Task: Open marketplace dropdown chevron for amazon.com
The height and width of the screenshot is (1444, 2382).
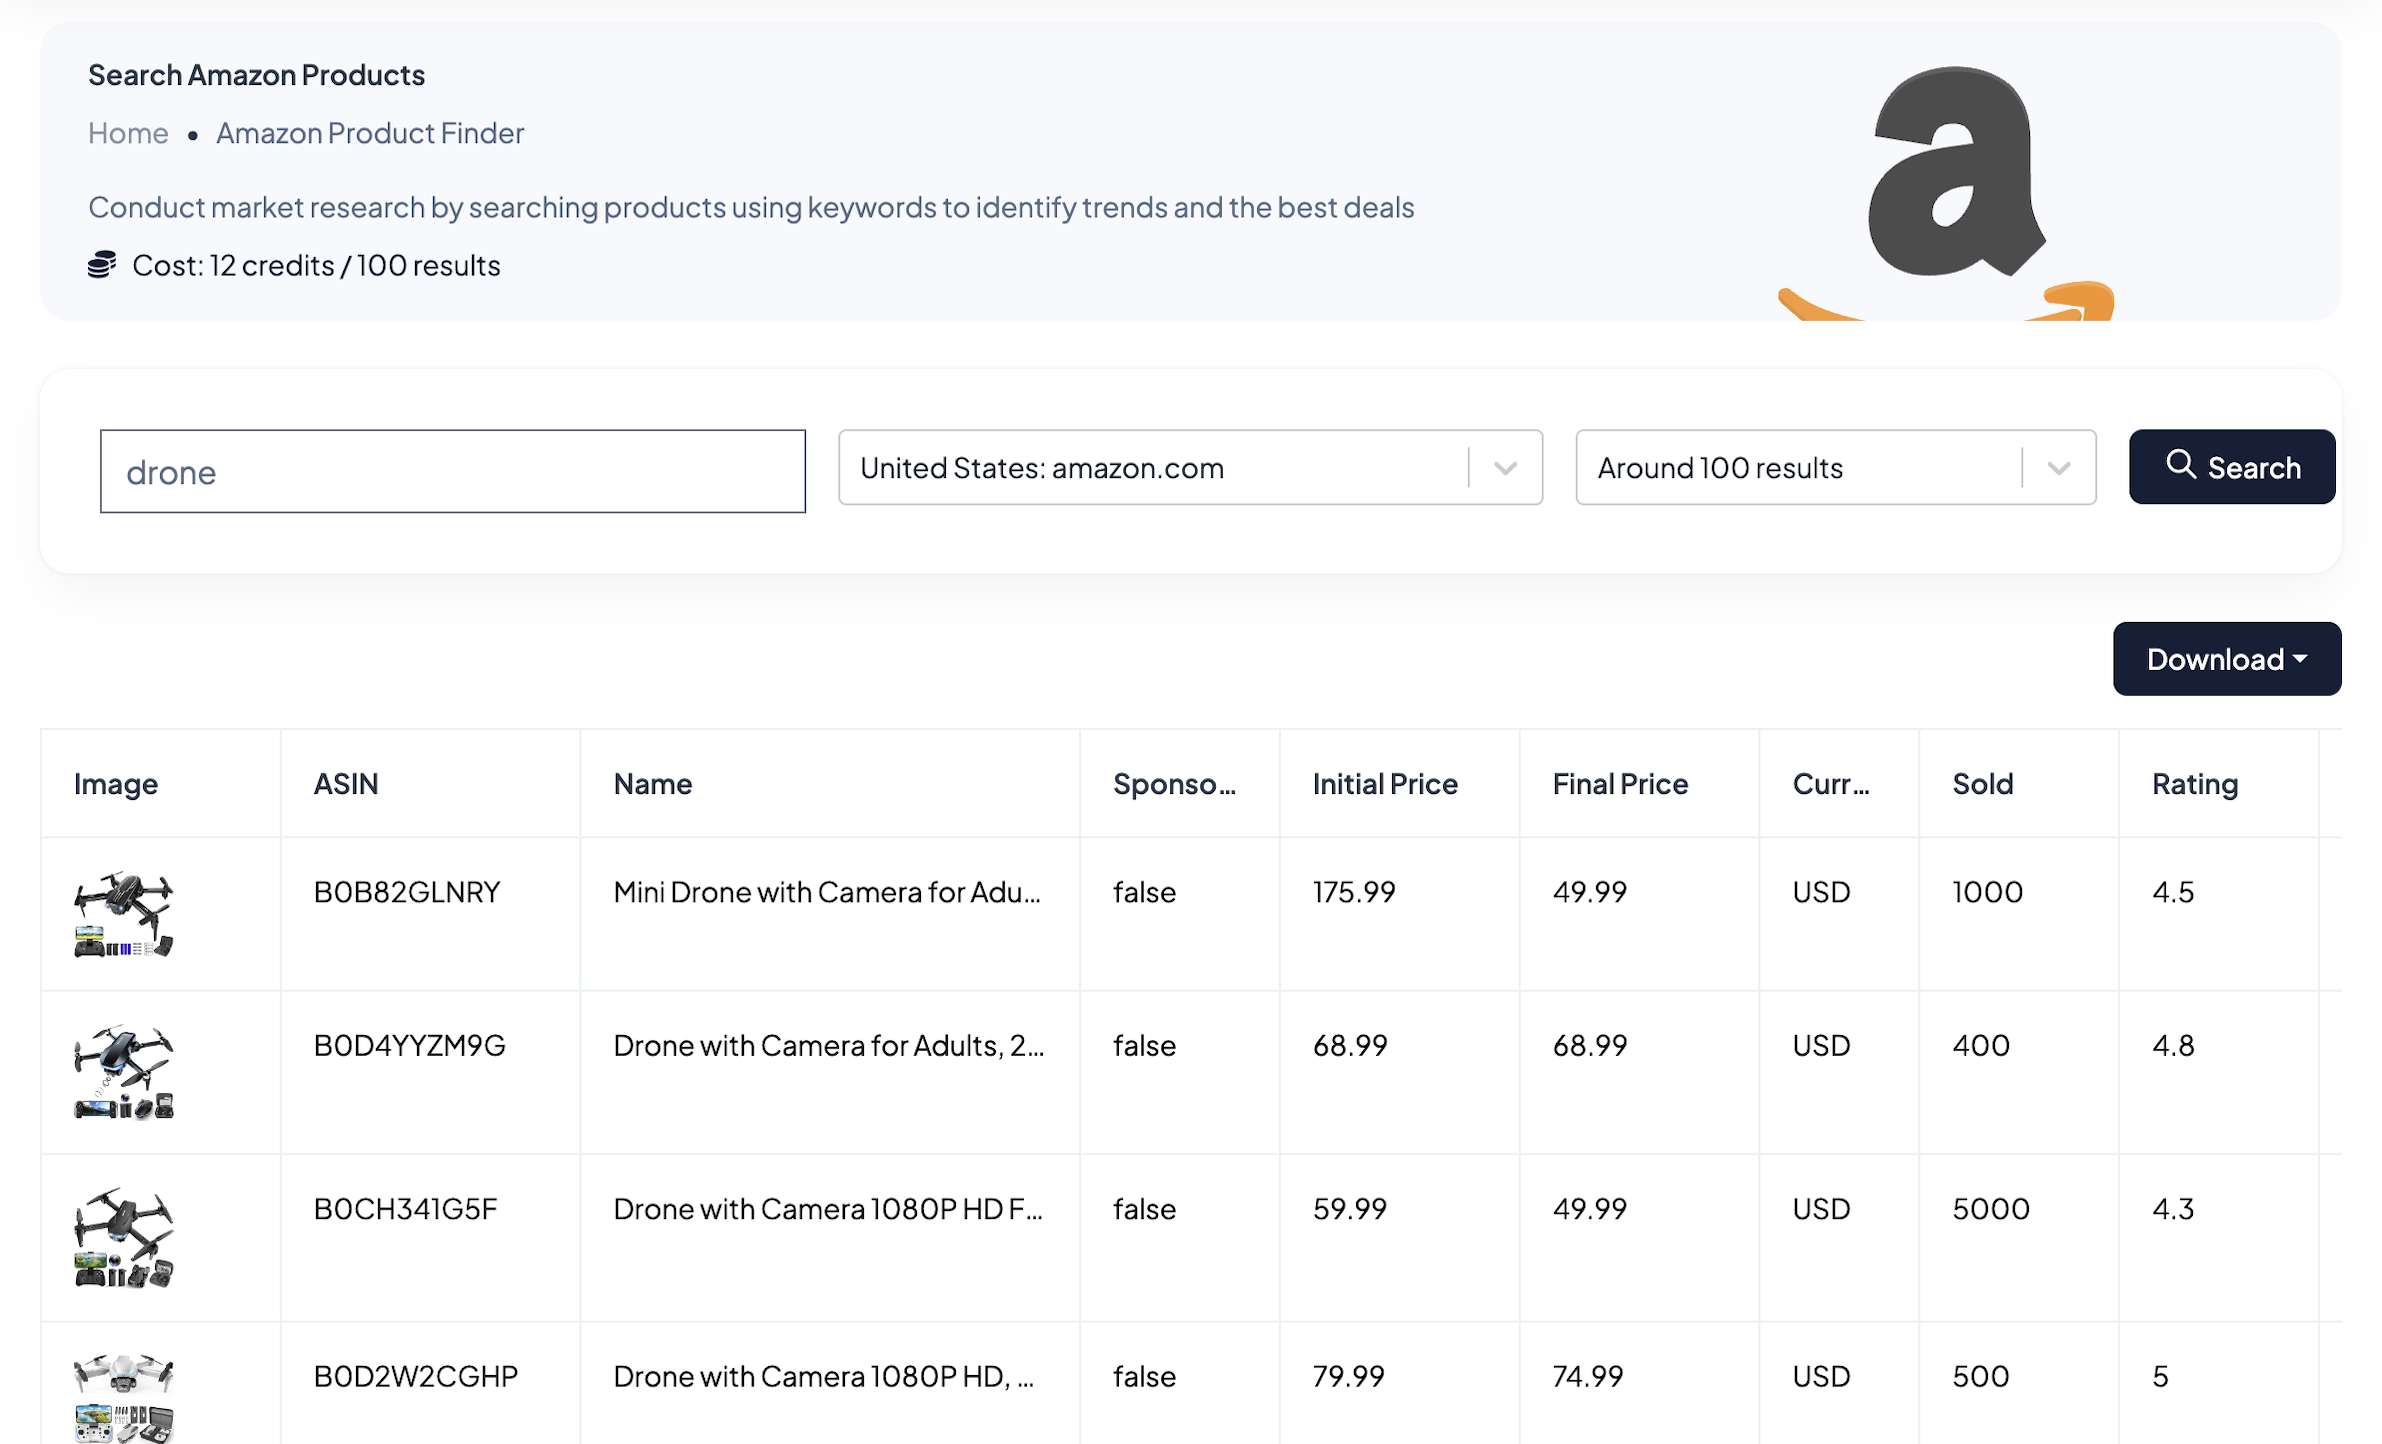Action: tap(1505, 468)
